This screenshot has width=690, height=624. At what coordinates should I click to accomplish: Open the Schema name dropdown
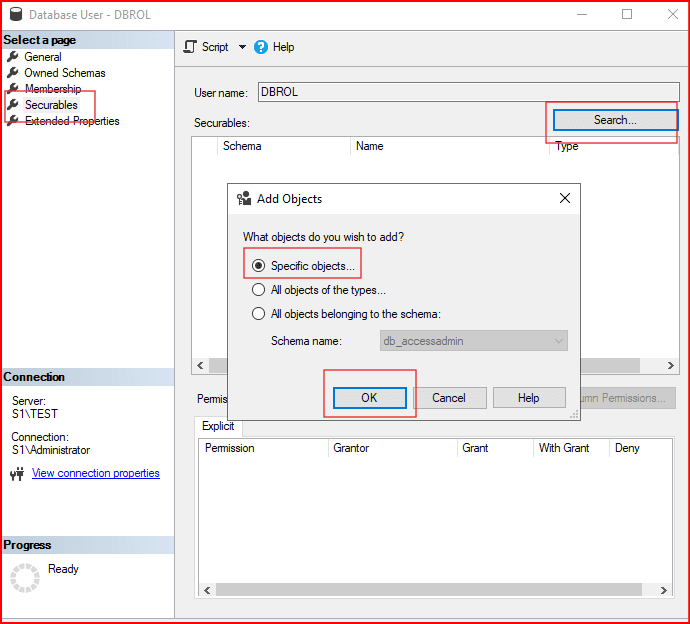tap(558, 341)
